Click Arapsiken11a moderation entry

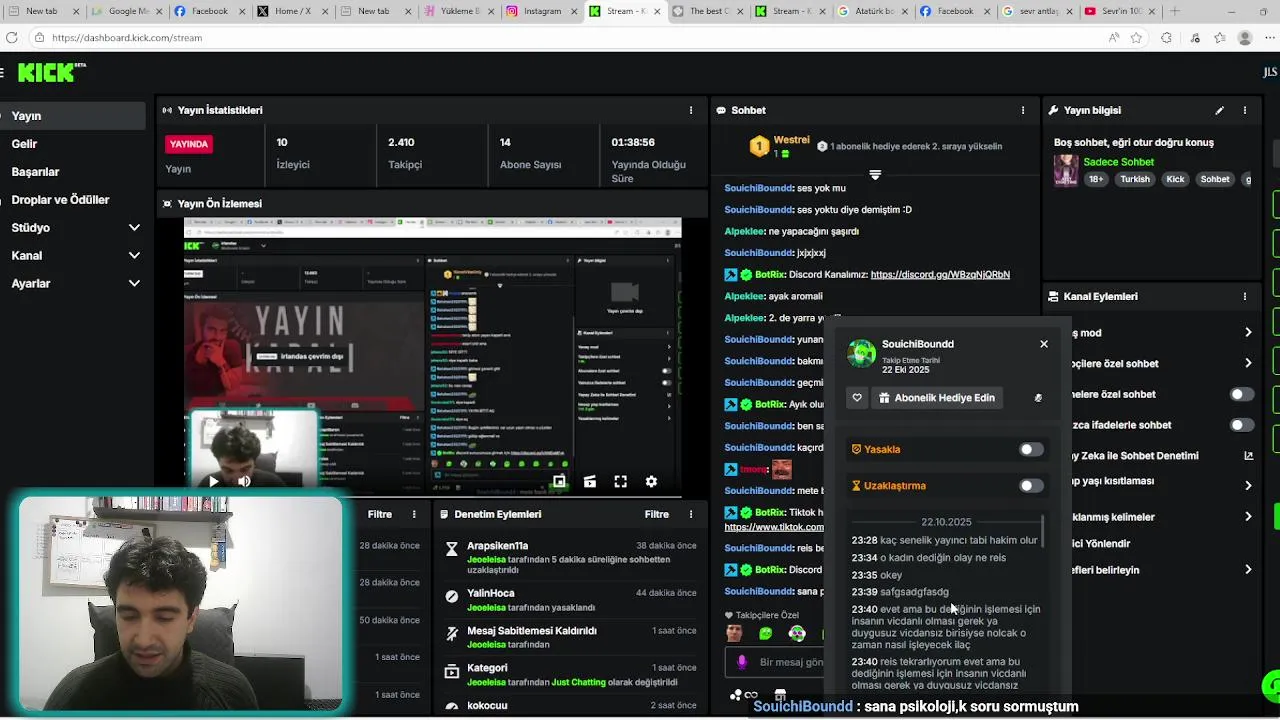coord(569,557)
